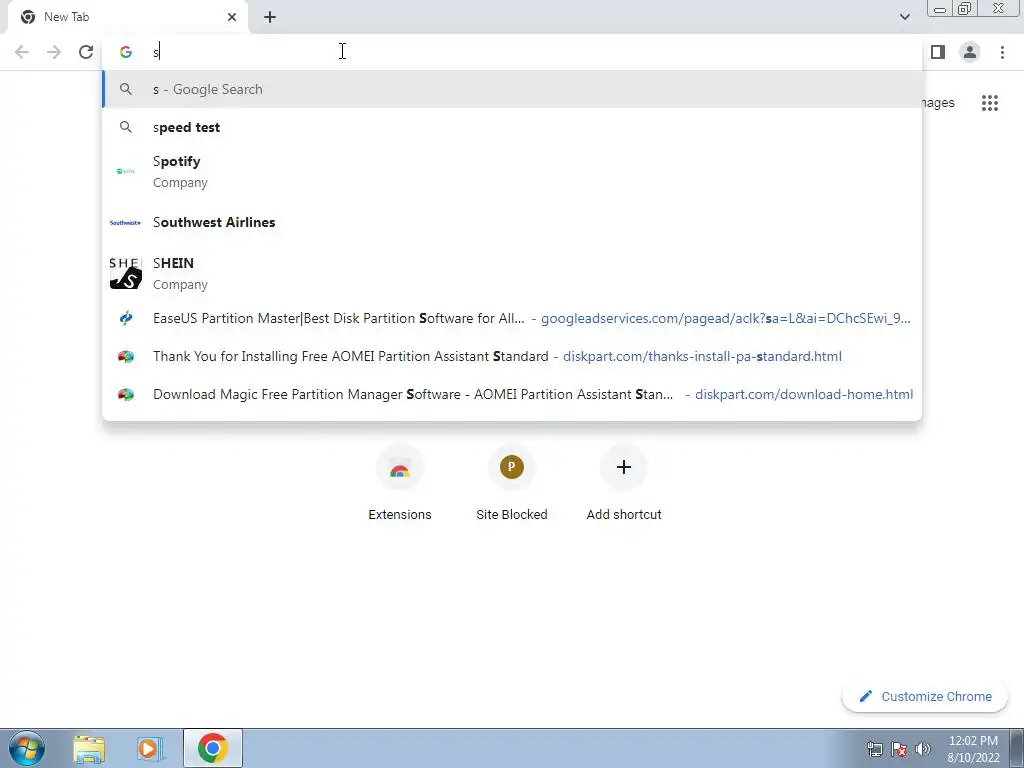Click the Customize Chrome button
Screen dimensions: 1024x768
(x=925, y=697)
